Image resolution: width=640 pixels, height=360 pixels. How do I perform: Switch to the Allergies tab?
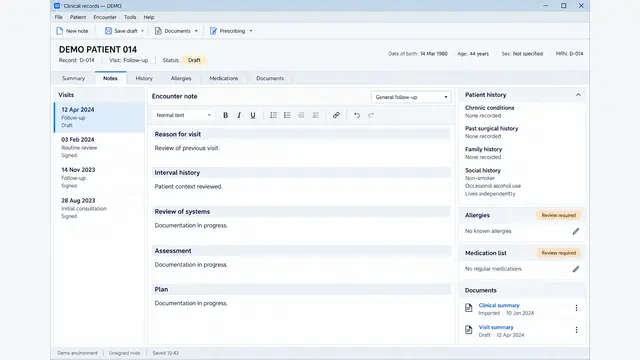pyautogui.click(x=181, y=78)
